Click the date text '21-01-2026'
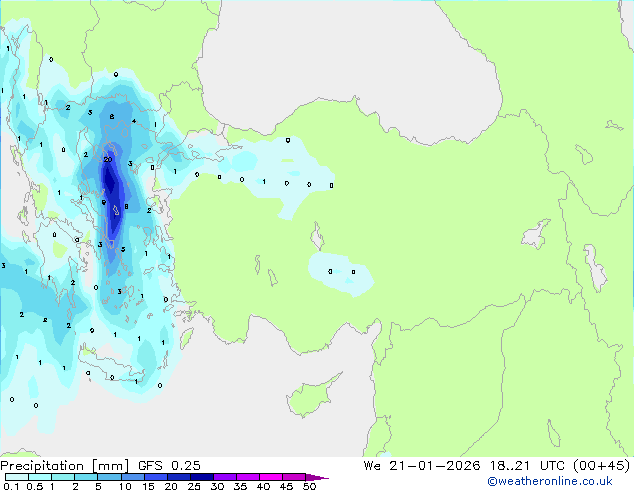 [x=435, y=466]
